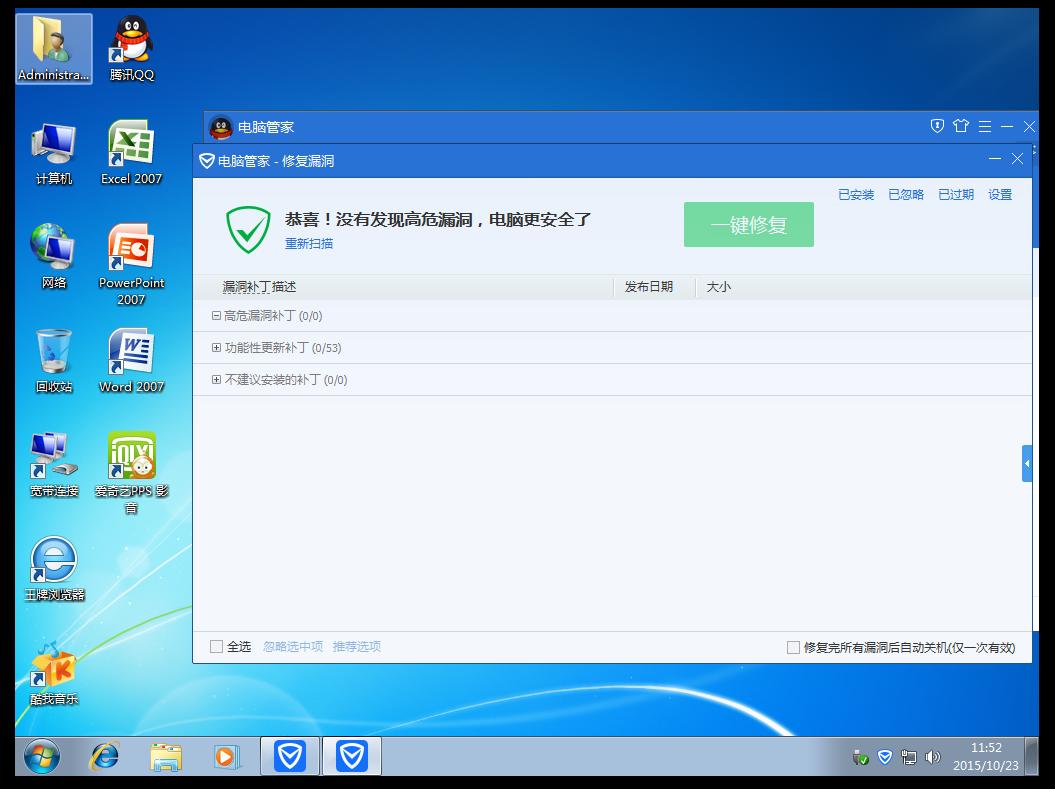Expand the side panel arrow handle
This screenshot has height=789, width=1055.
tap(1027, 463)
